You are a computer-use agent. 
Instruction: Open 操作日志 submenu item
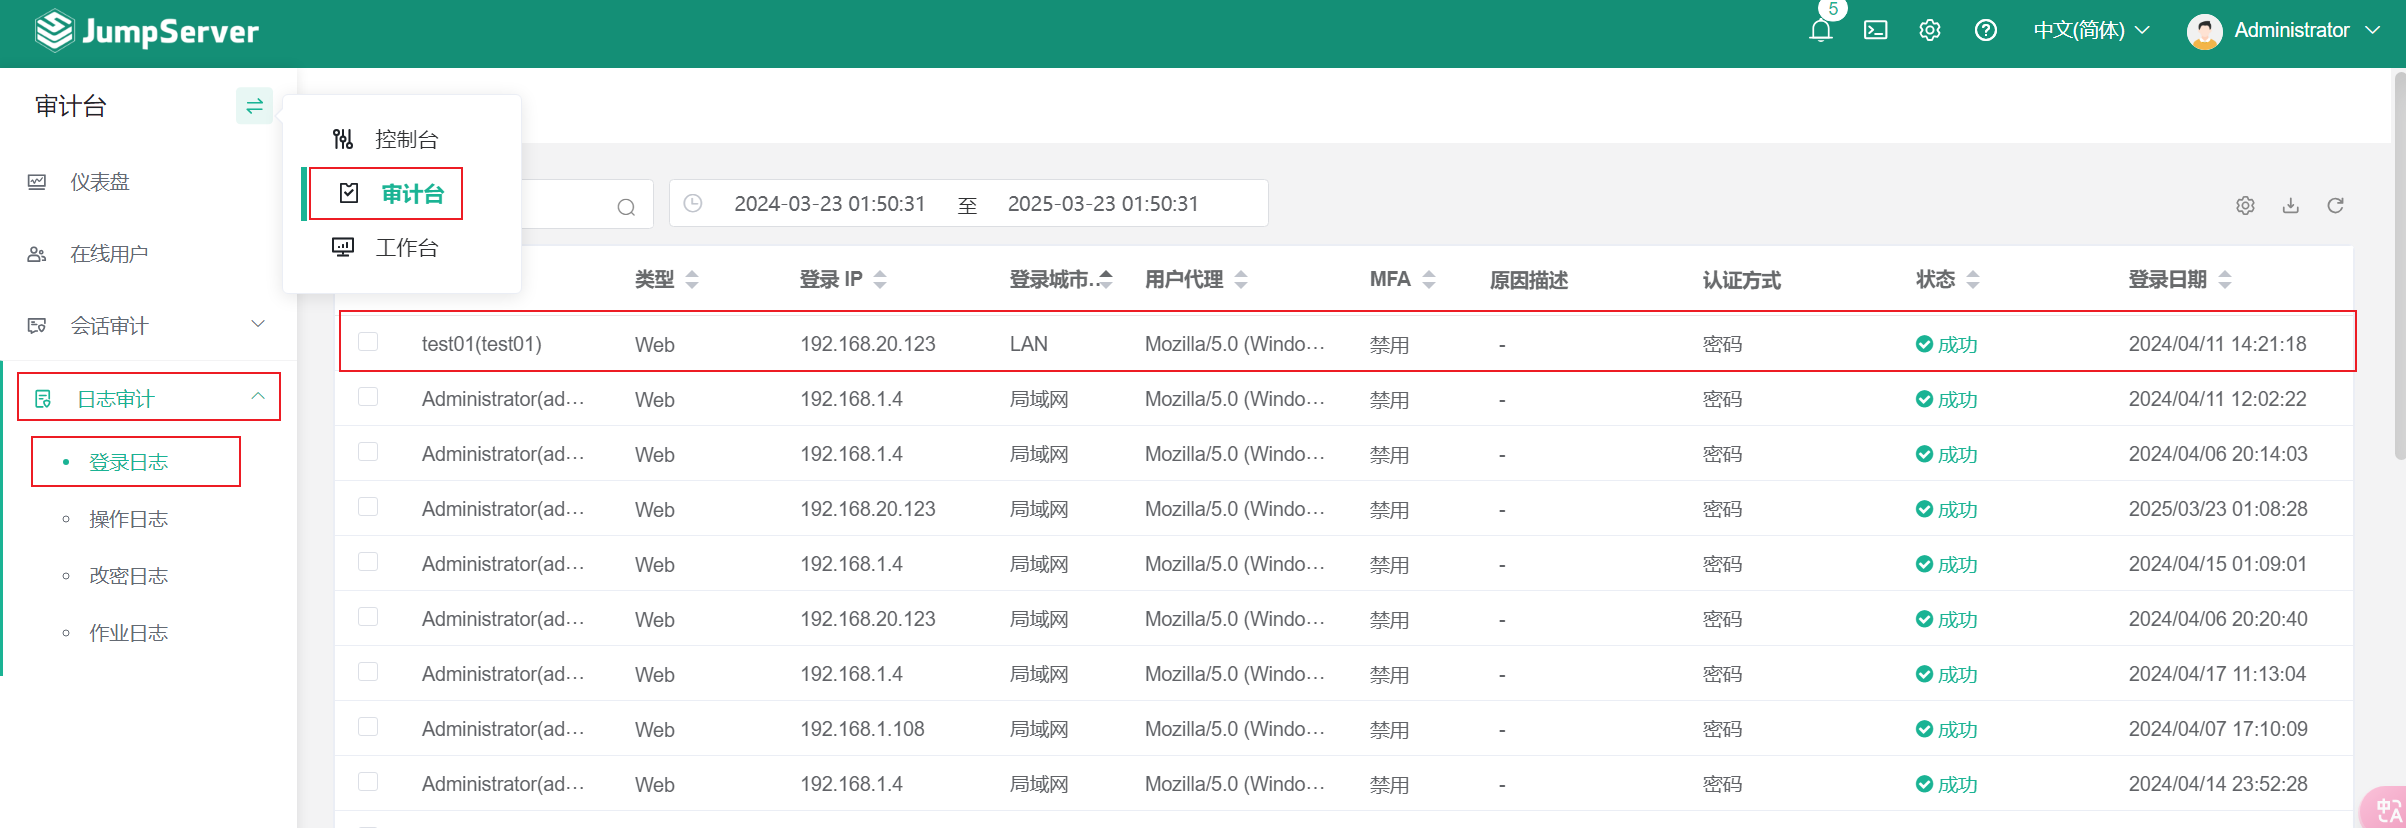[129, 519]
